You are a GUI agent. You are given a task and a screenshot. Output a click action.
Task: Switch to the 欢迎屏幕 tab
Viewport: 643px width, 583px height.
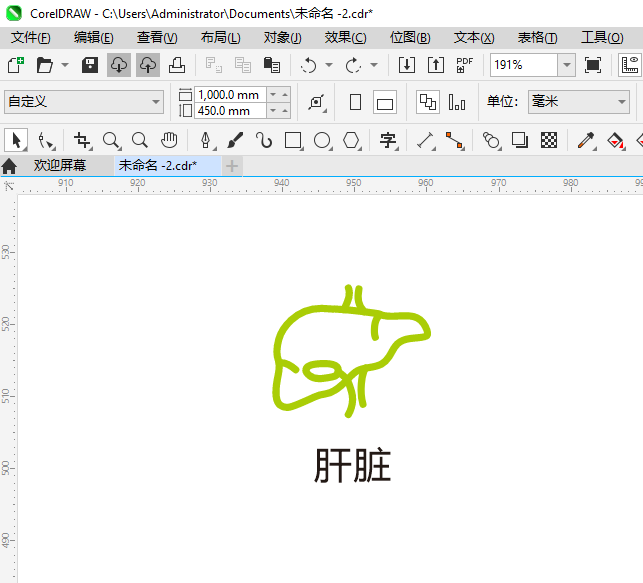pyautogui.click(x=60, y=166)
